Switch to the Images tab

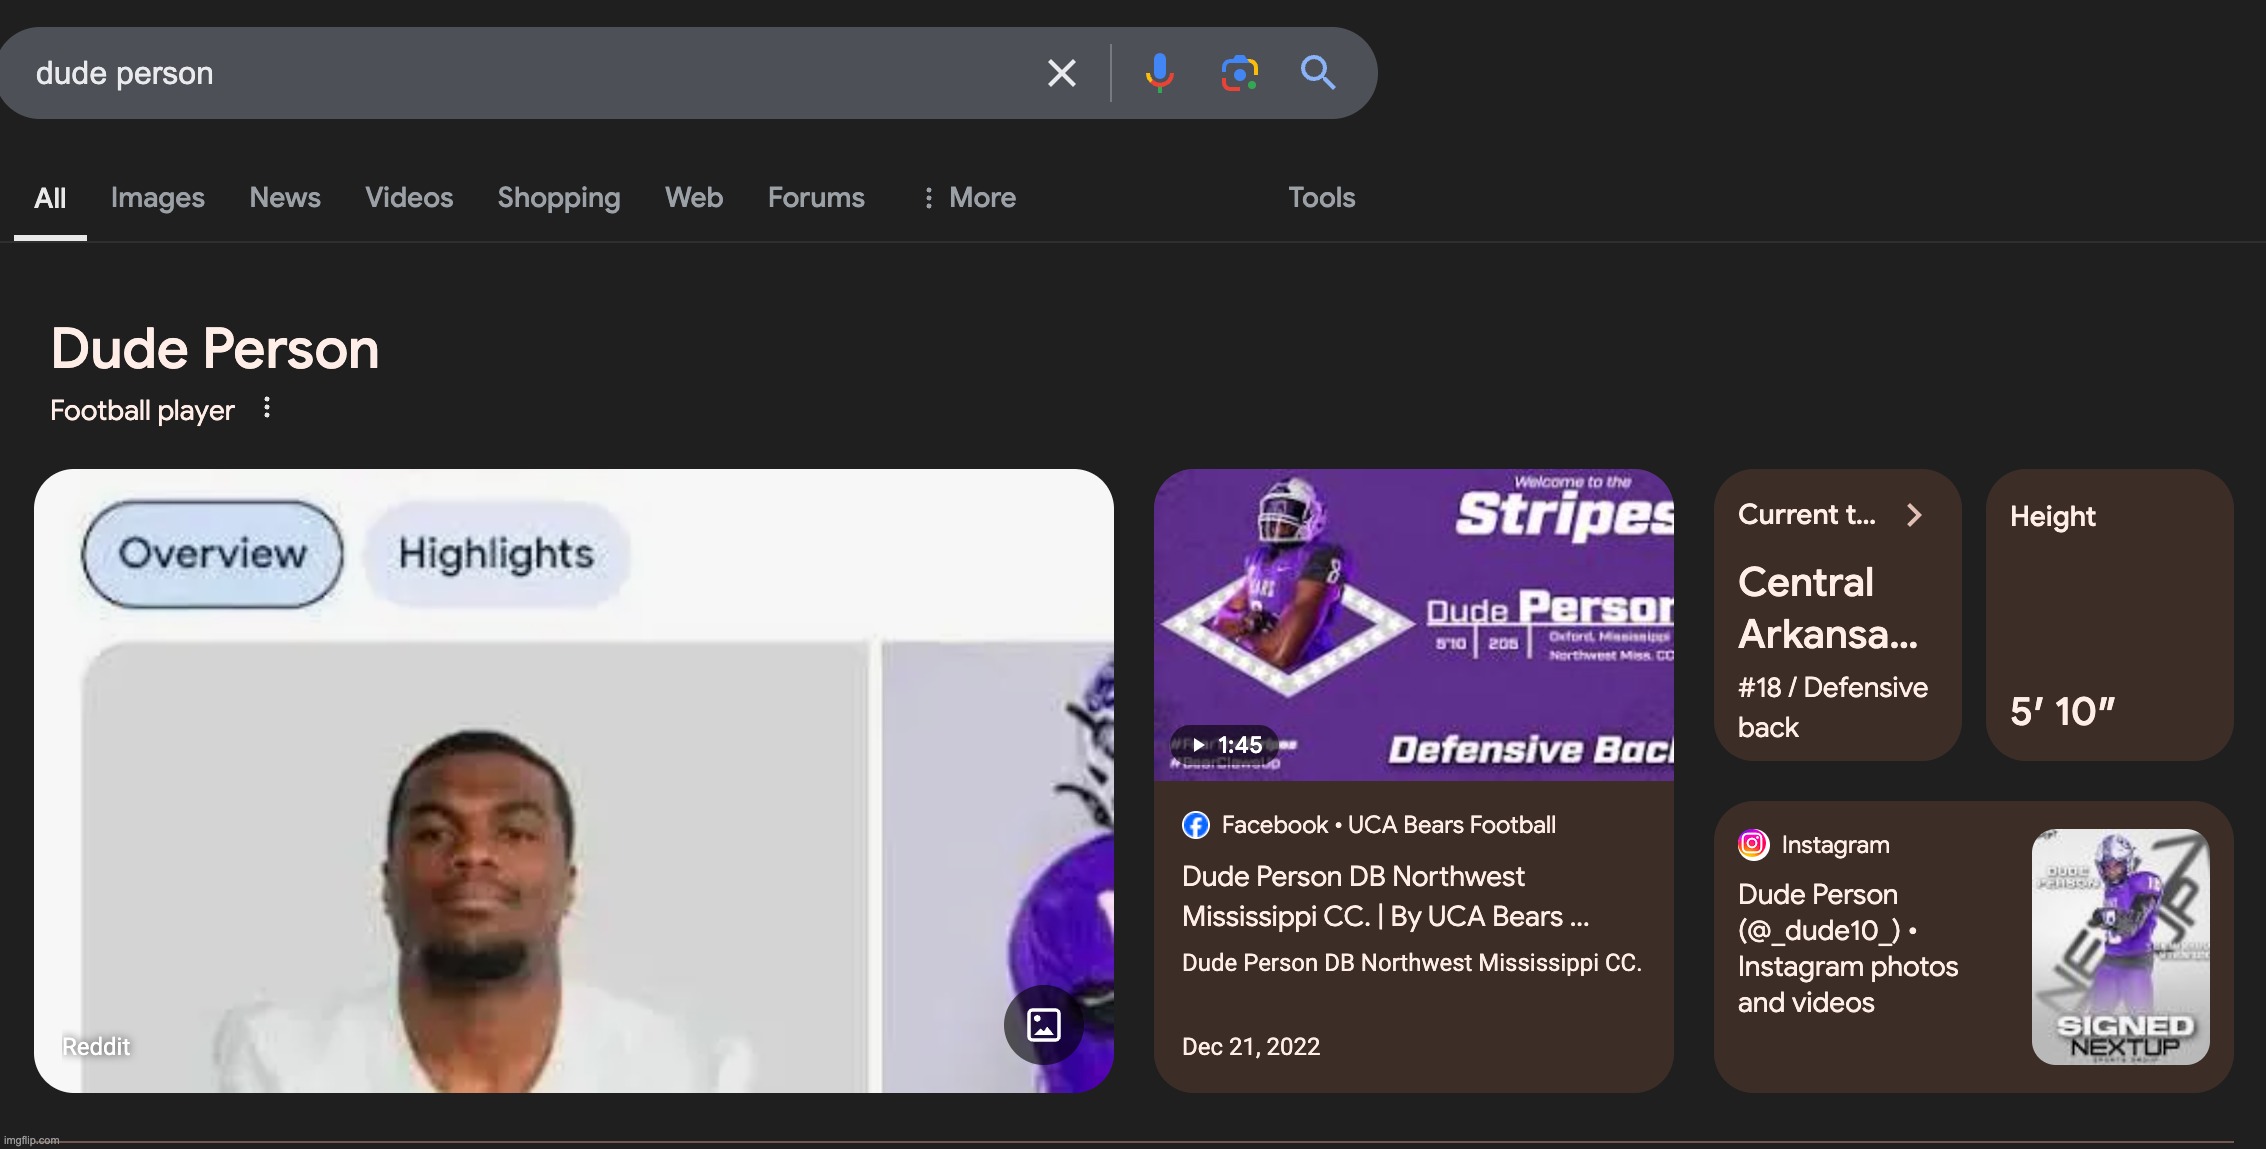coord(158,198)
